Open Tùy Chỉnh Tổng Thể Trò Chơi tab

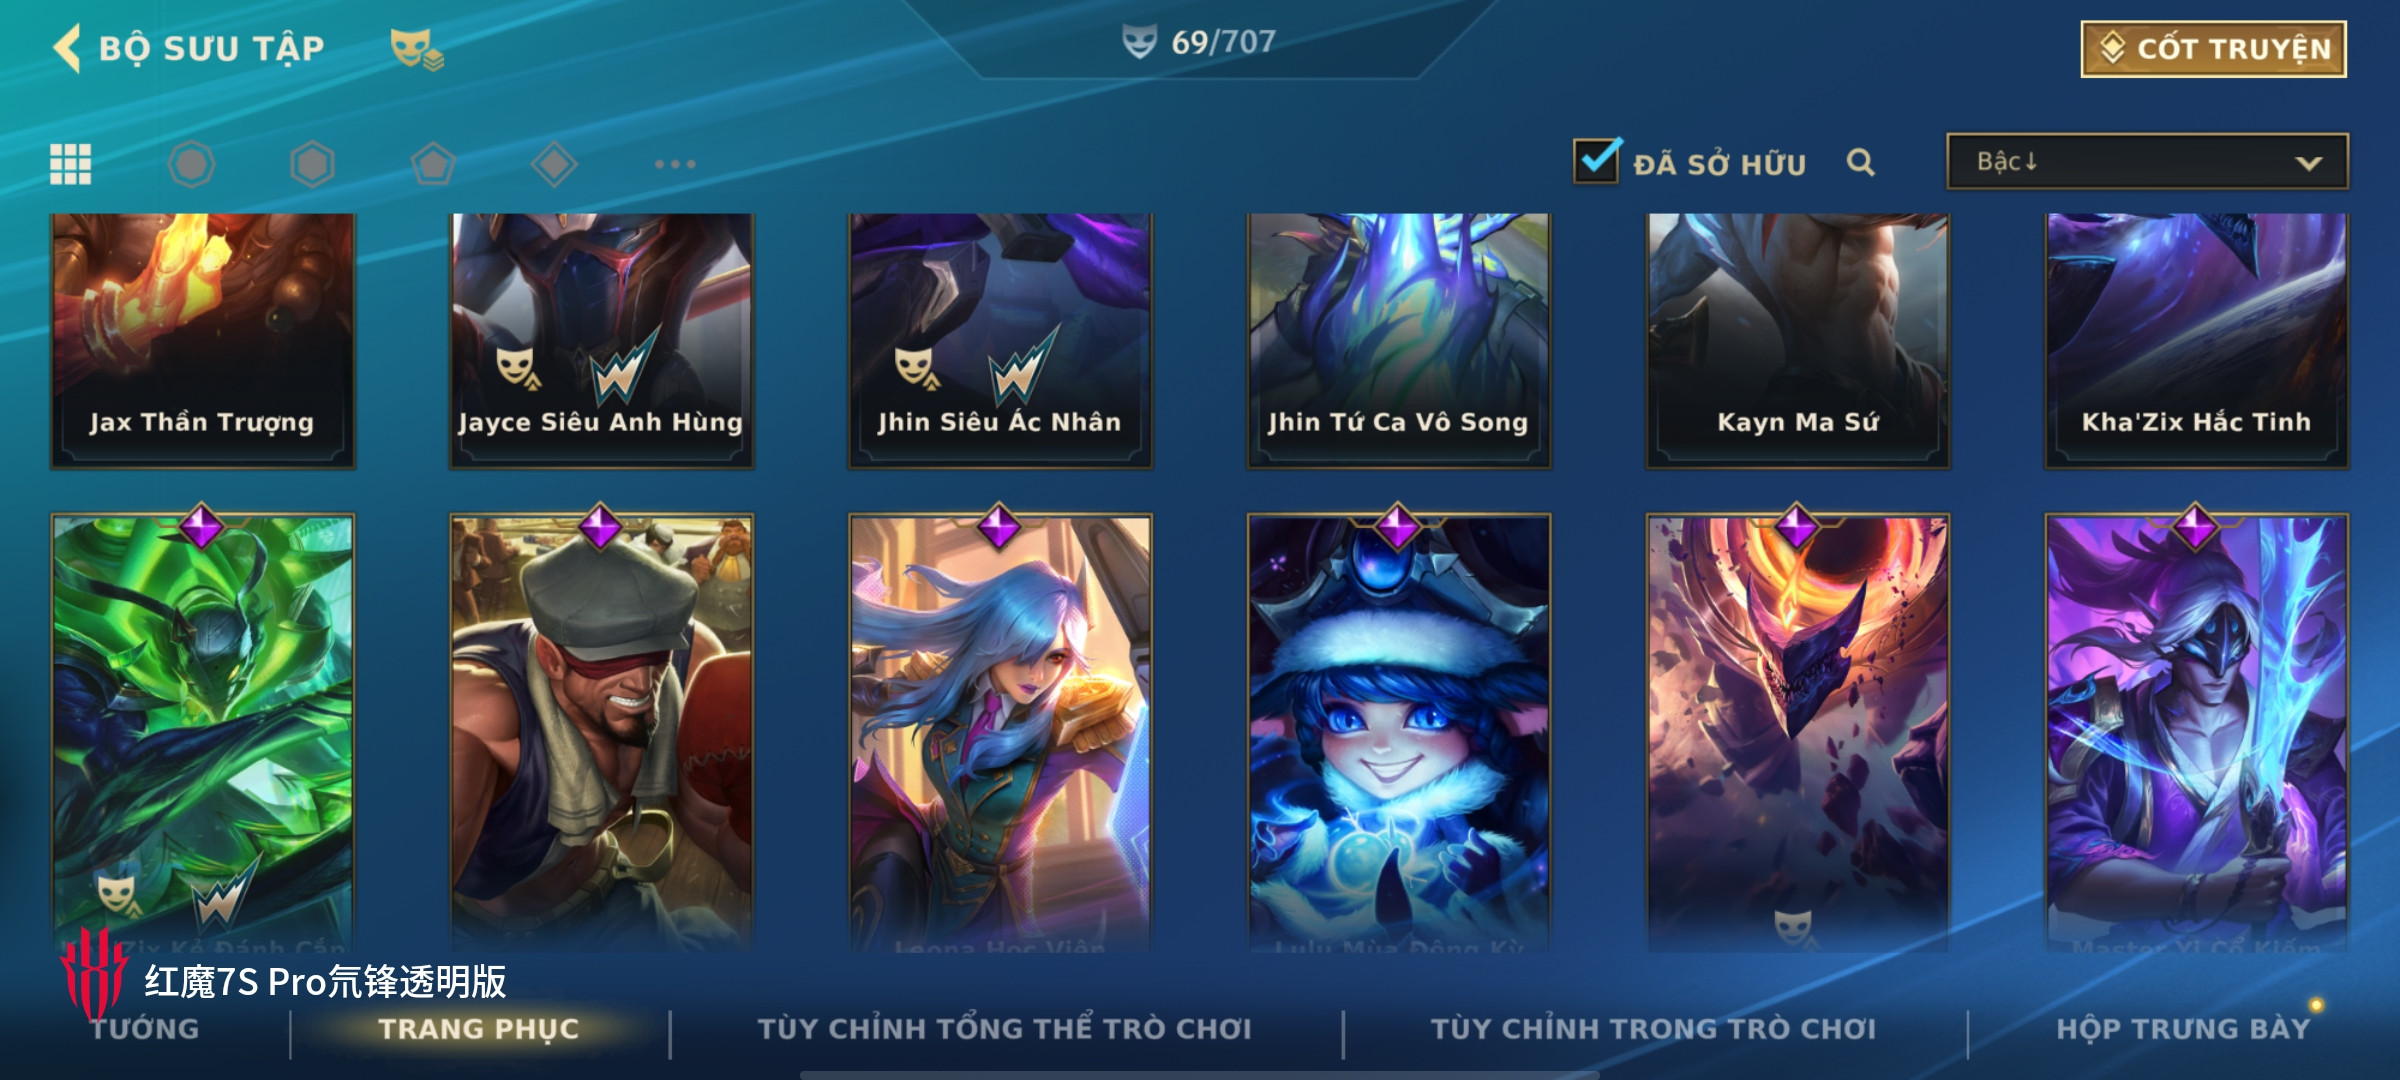coord(1004,1029)
